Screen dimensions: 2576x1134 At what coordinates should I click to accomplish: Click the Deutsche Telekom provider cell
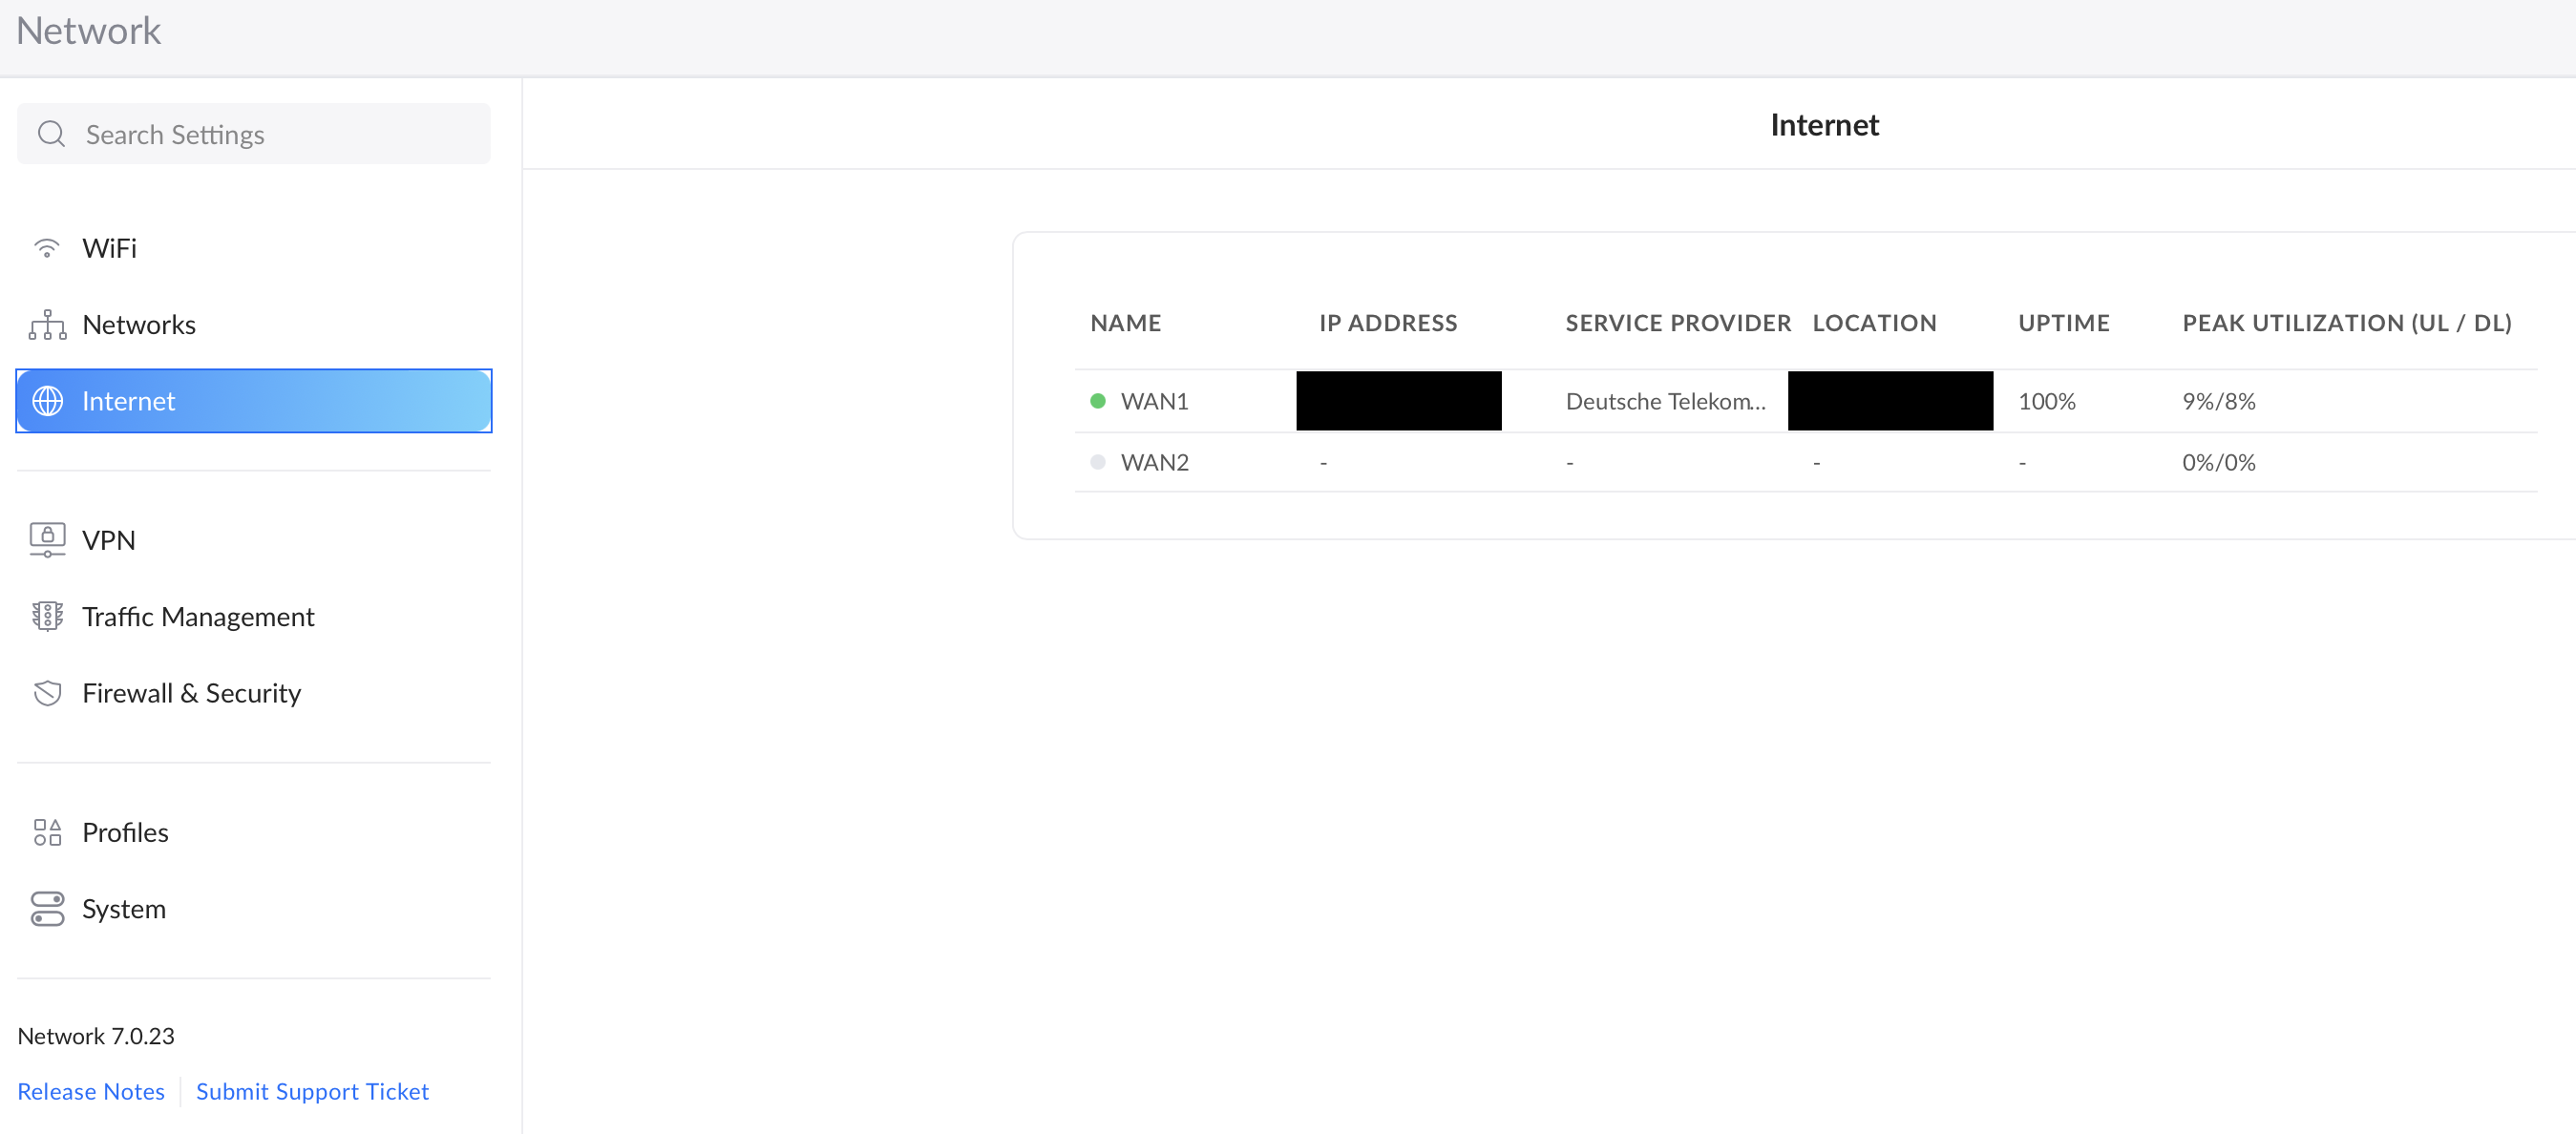tap(1665, 401)
